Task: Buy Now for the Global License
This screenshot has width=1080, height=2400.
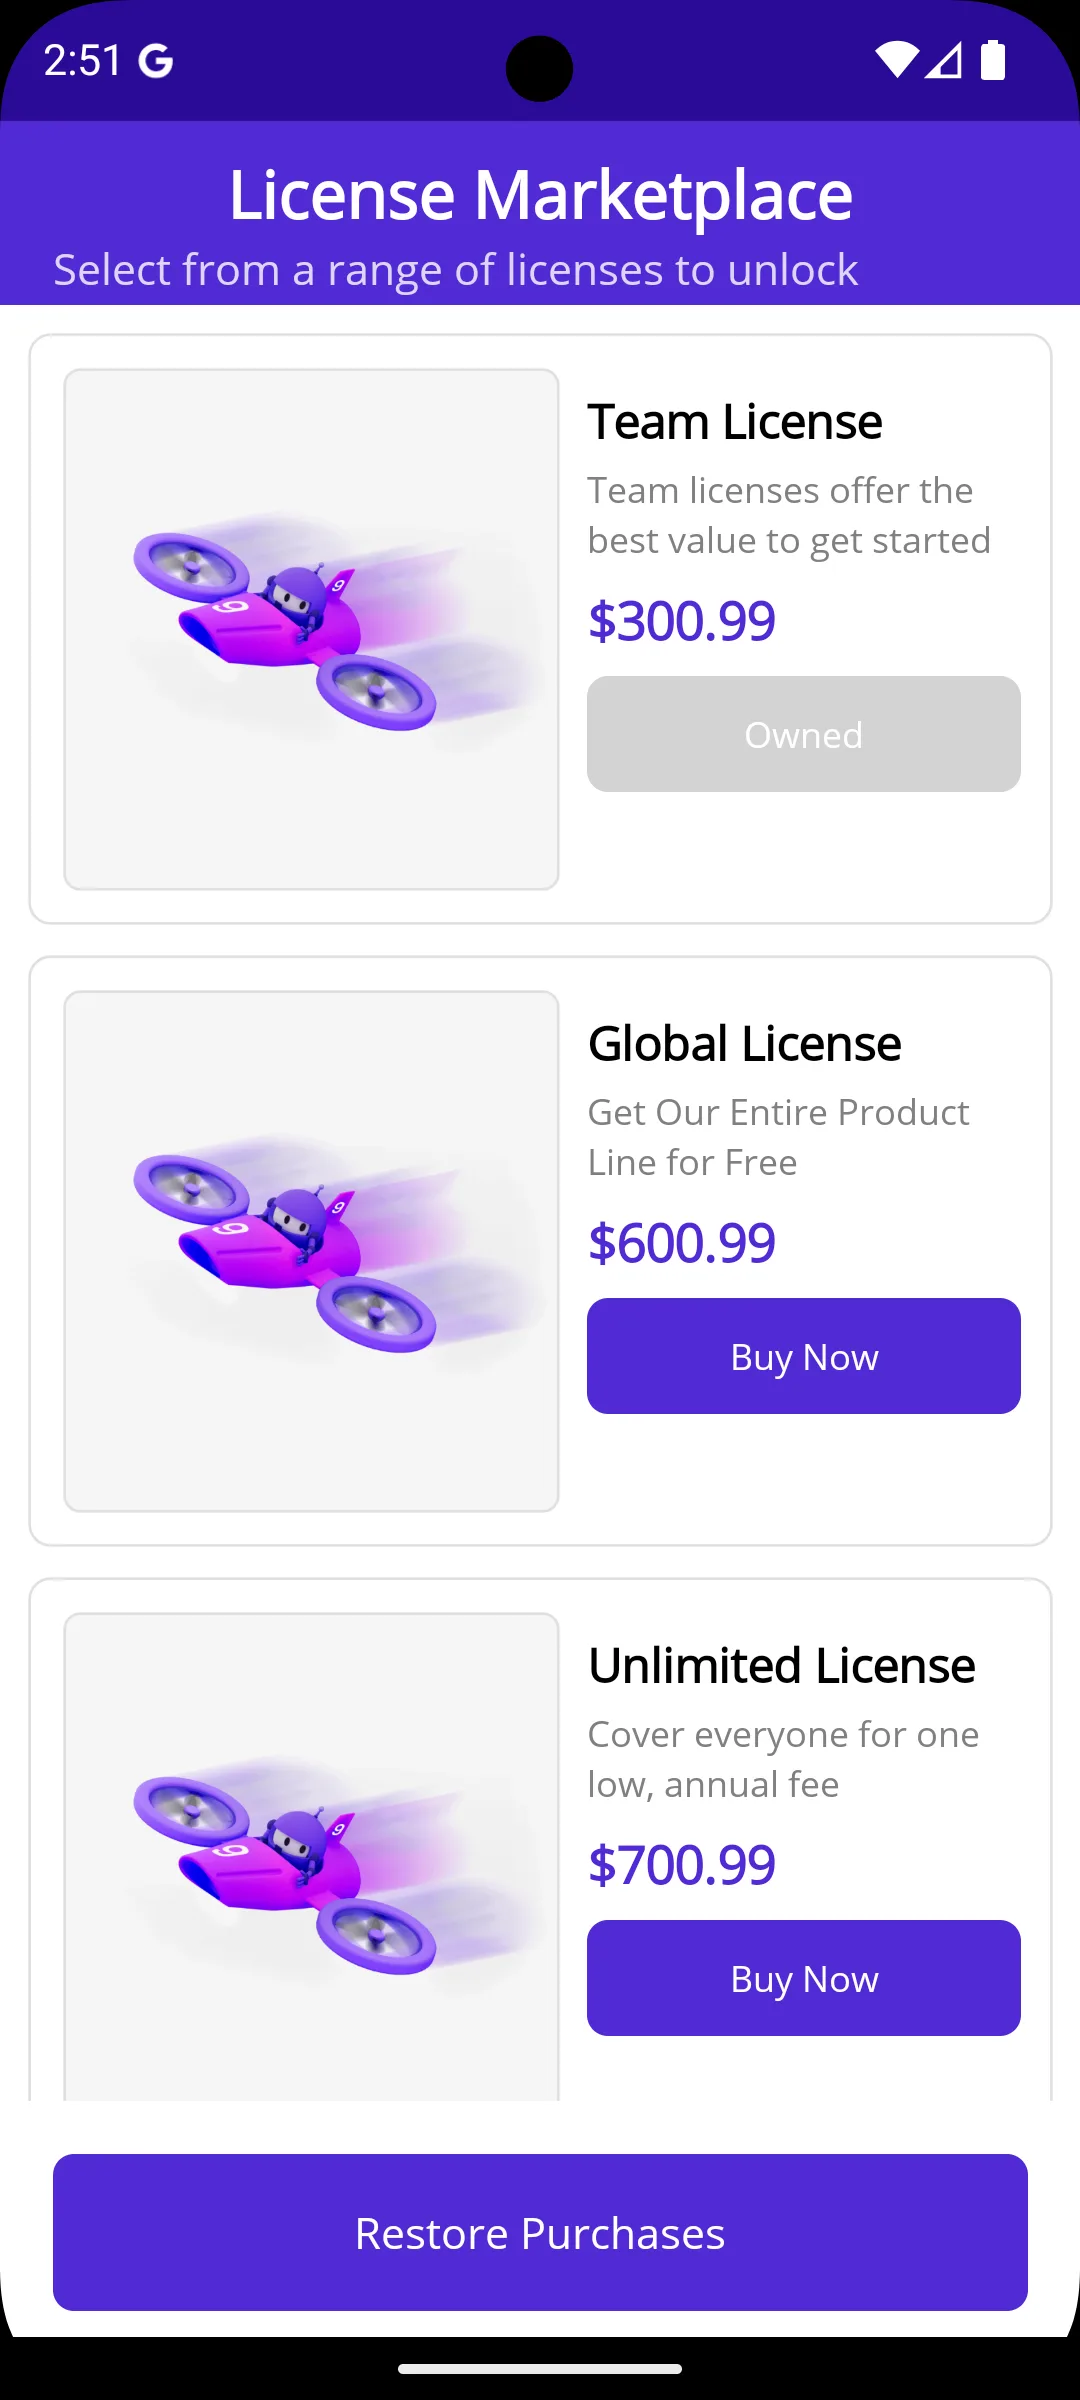Action: [803, 1356]
